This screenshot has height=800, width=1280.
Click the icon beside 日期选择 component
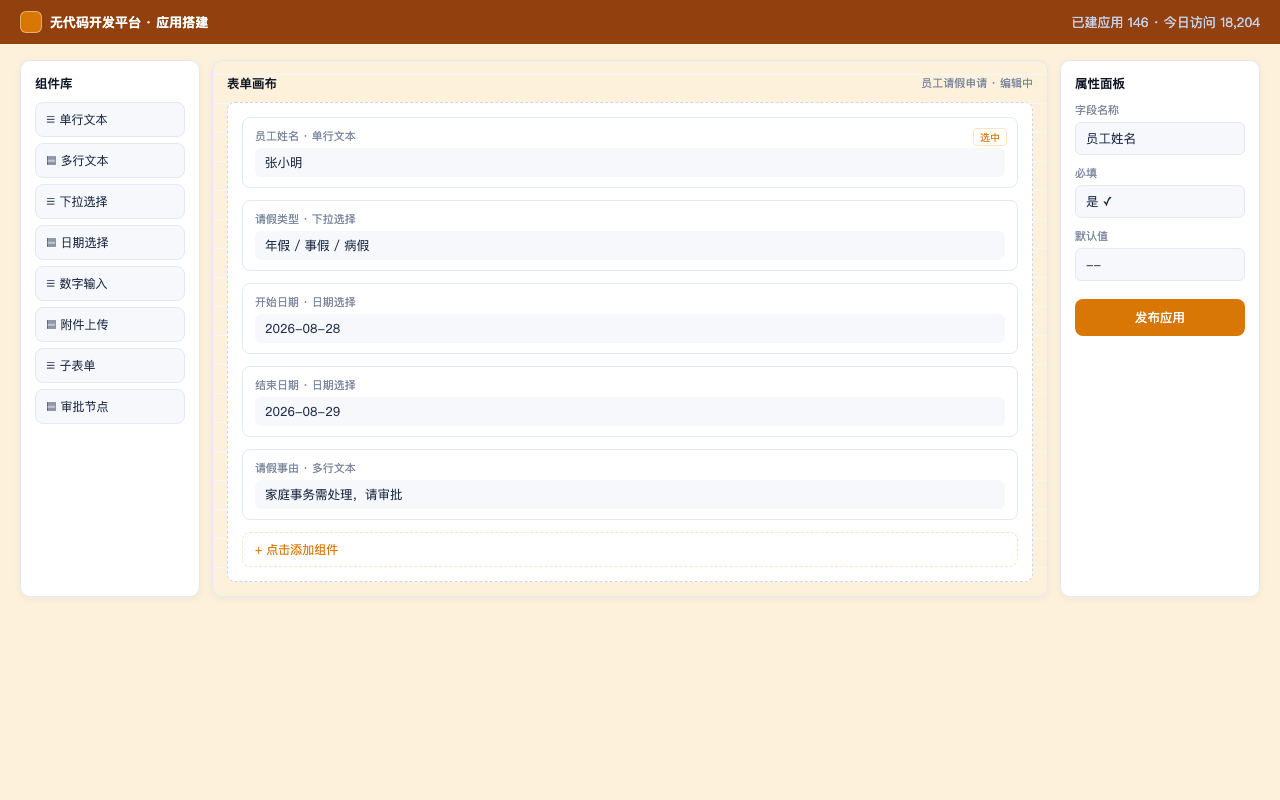pyautogui.click(x=51, y=242)
